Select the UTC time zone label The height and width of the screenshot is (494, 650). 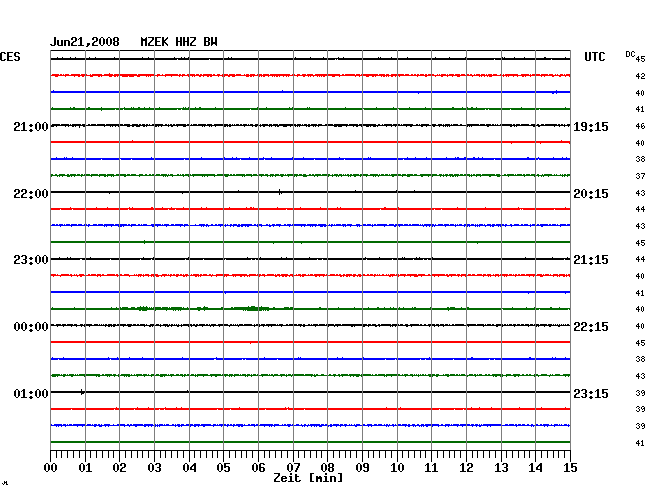coord(596,58)
